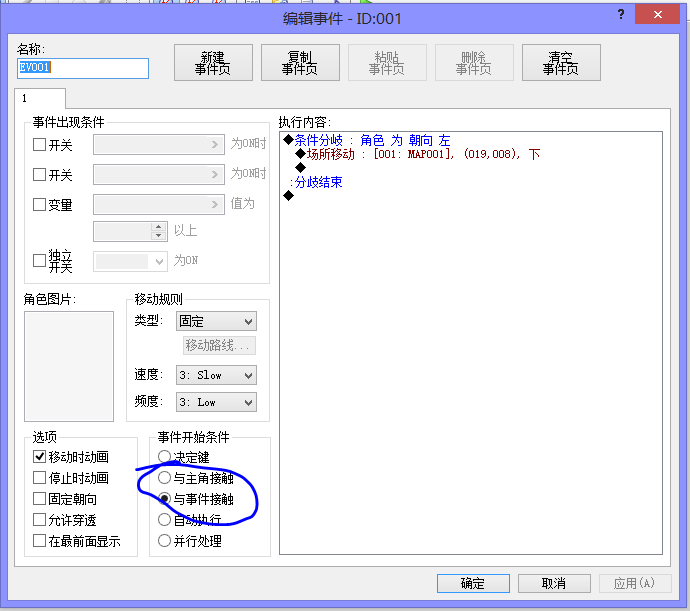Uncheck the 移动时动画 option

[40, 456]
